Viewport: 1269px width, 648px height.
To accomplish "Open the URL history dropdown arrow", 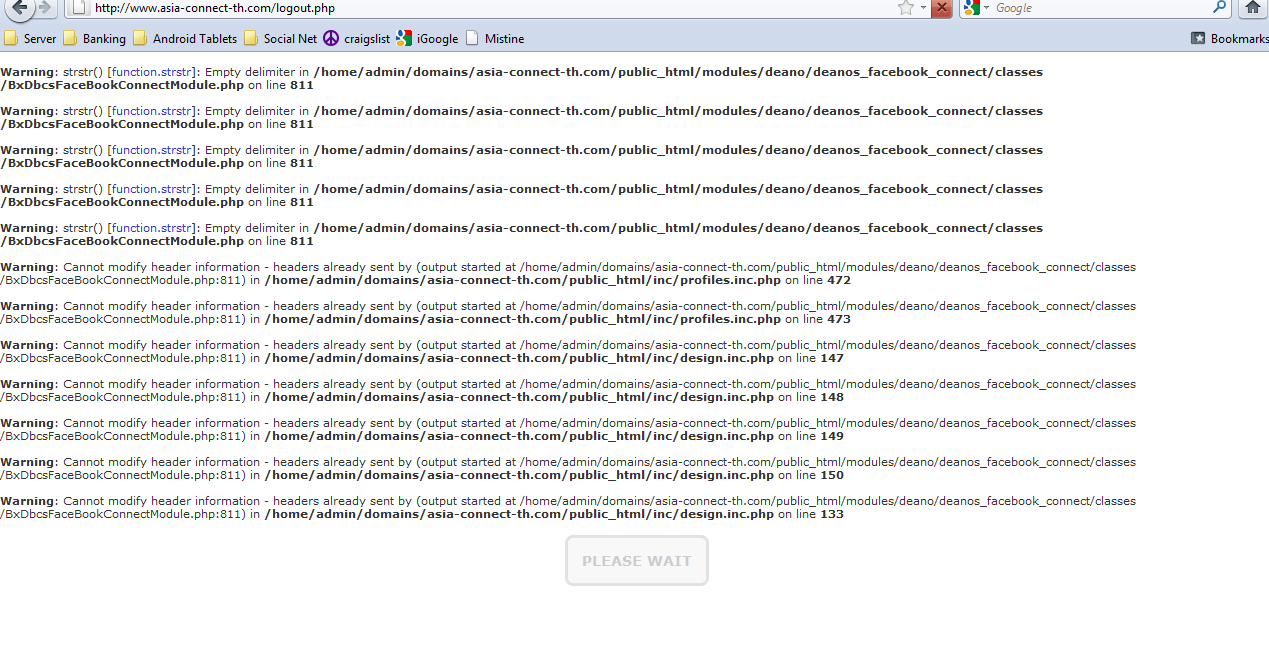I will (x=923, y=8).
